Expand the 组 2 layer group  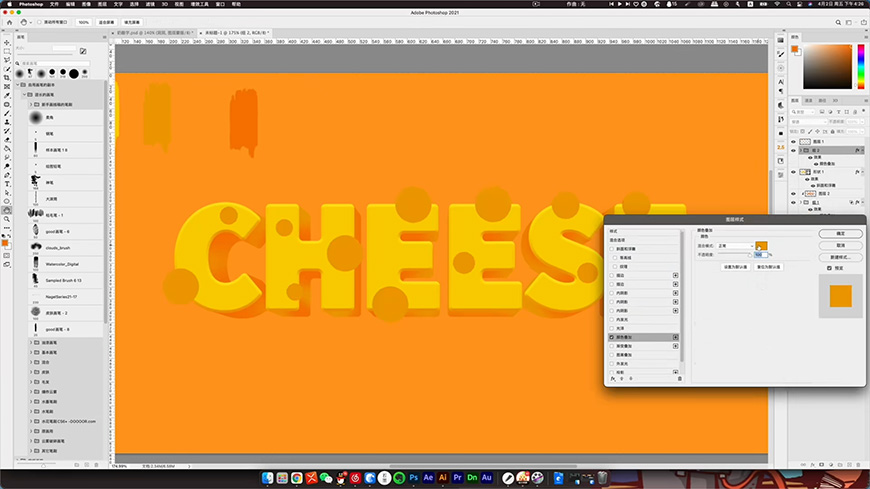pyautogui.click(x=801, y=150)
